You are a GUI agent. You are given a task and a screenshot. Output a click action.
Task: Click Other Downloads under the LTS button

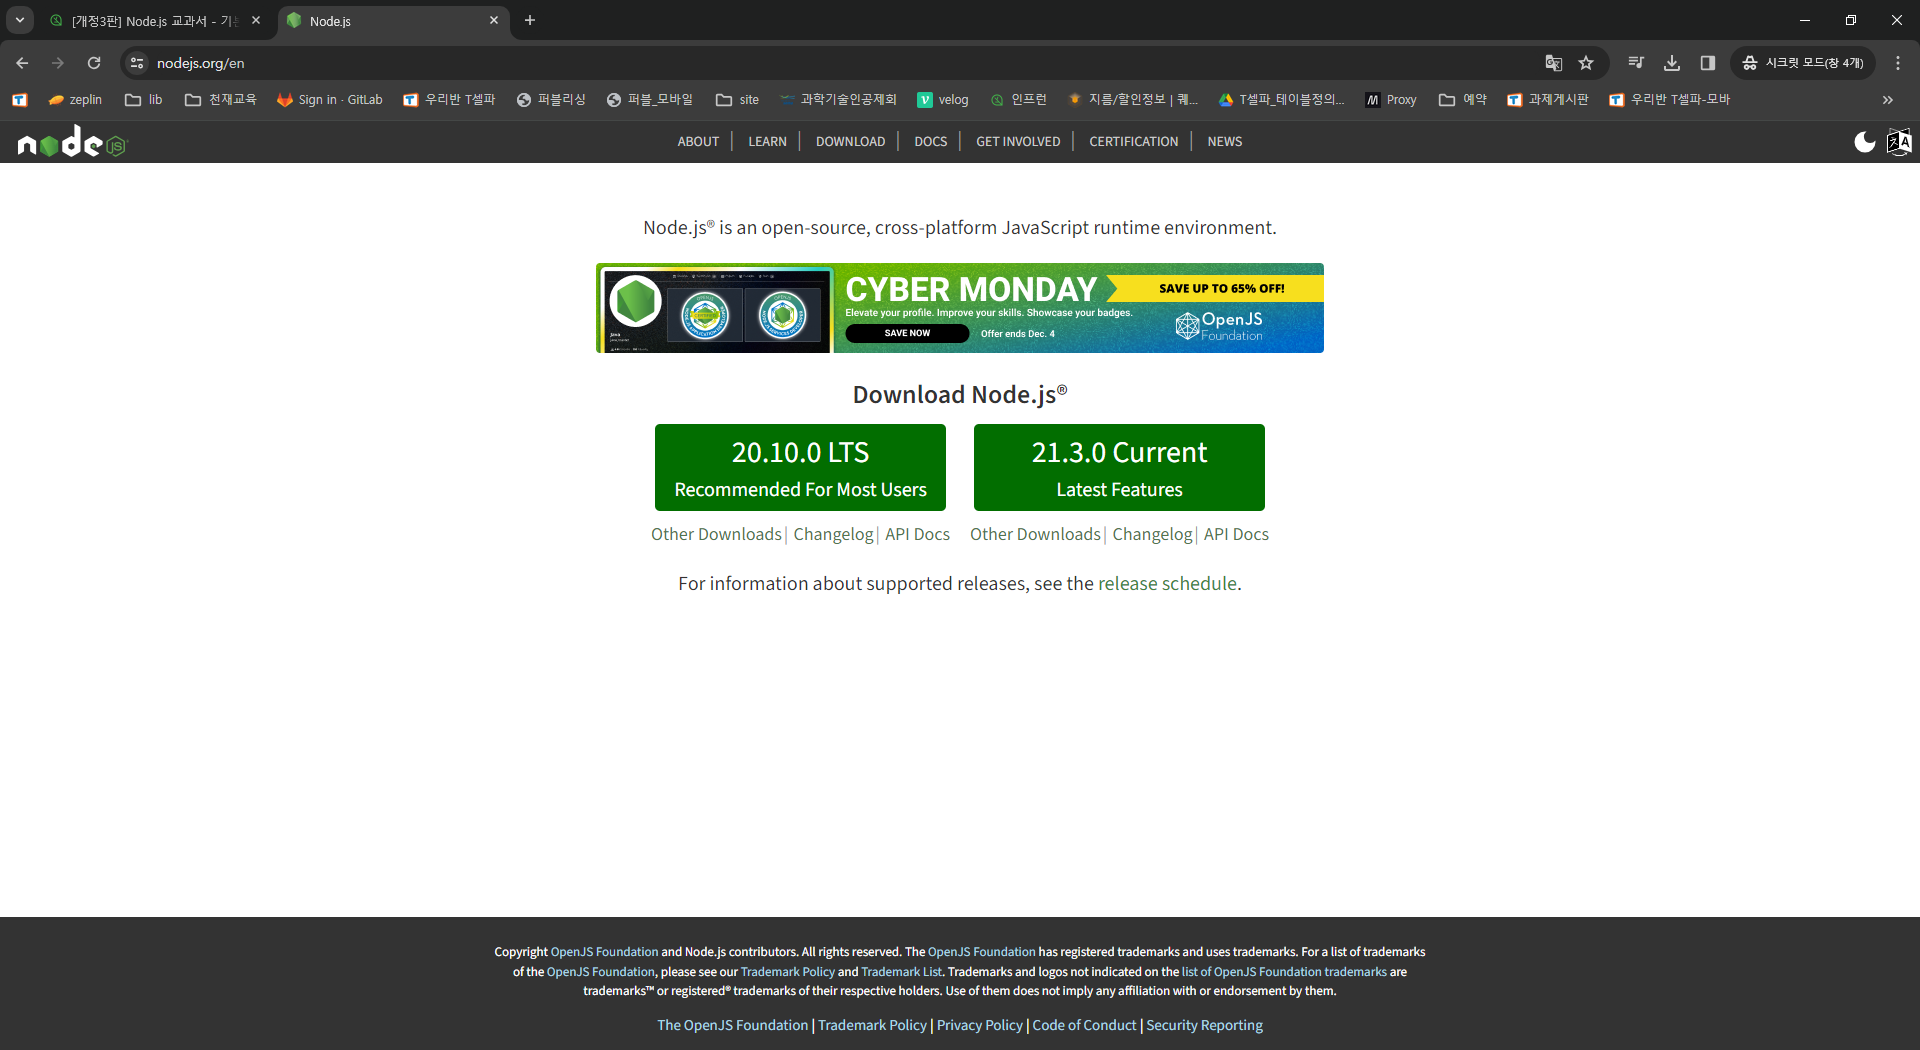[x=716, y=534]
